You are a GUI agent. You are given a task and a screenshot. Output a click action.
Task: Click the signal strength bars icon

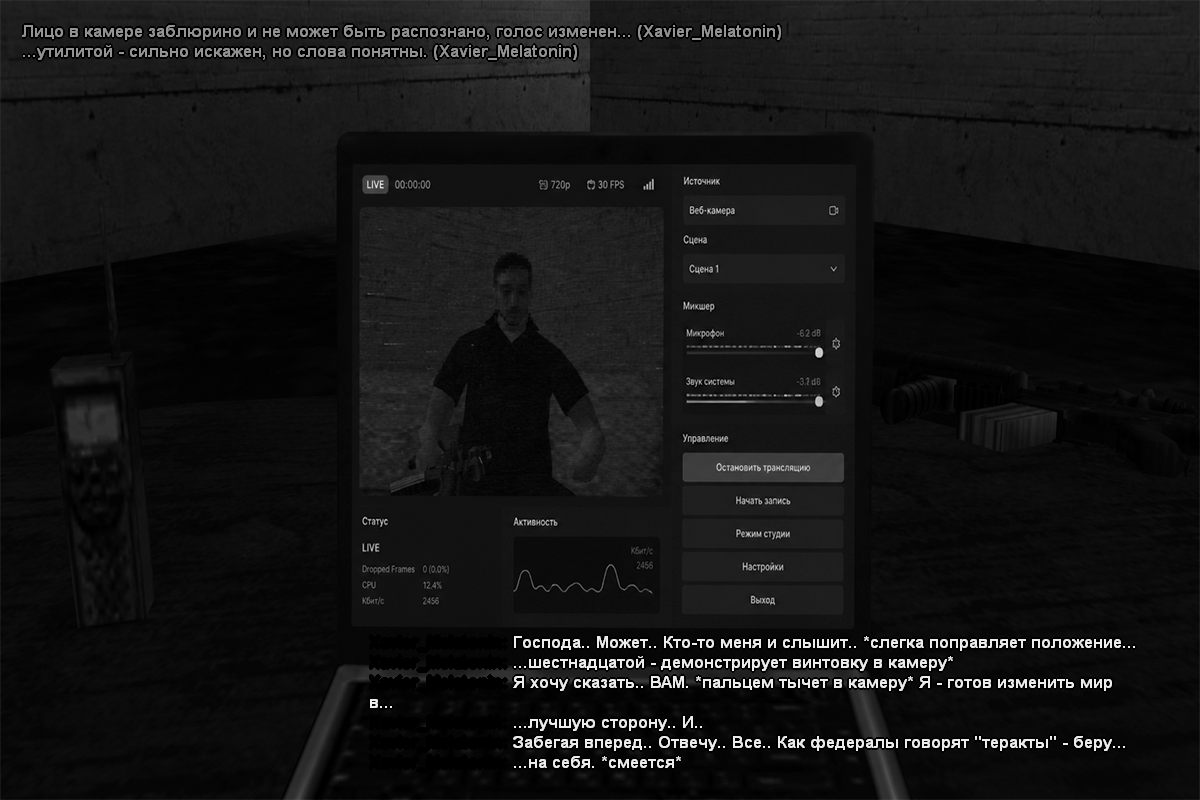(648, 185)
